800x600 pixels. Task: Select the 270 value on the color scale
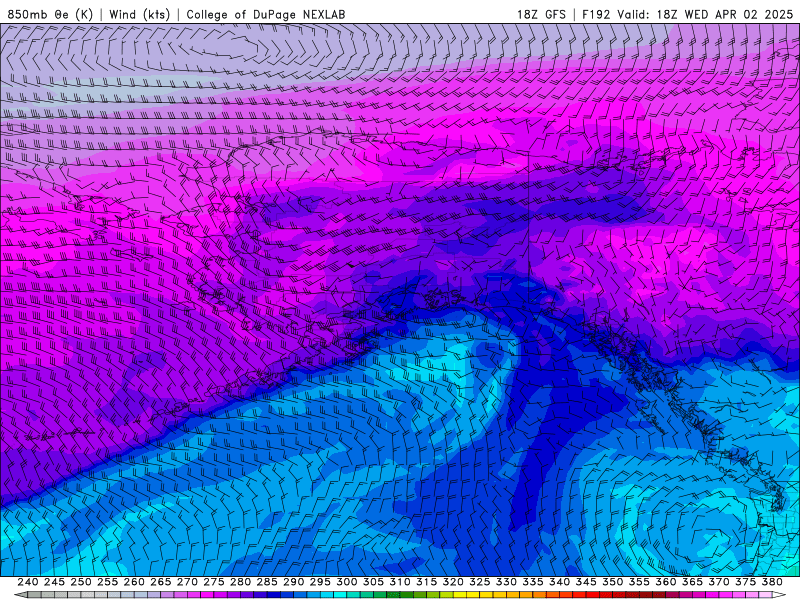[x=187, y=582]
